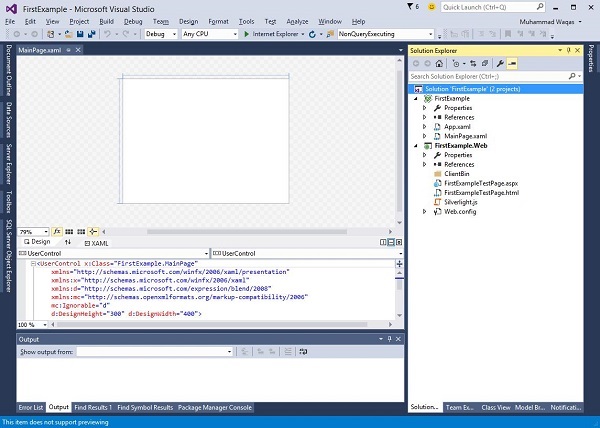Switch to the Error List tab
The image size is (600, 428).
pos(31,407)
